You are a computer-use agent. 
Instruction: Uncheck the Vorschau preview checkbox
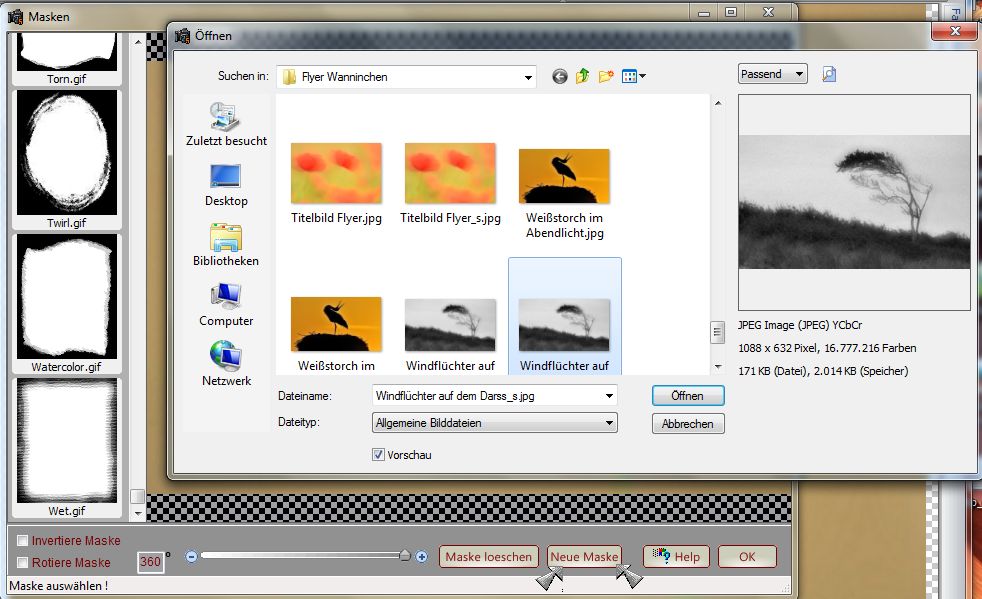tap(378, 455)
